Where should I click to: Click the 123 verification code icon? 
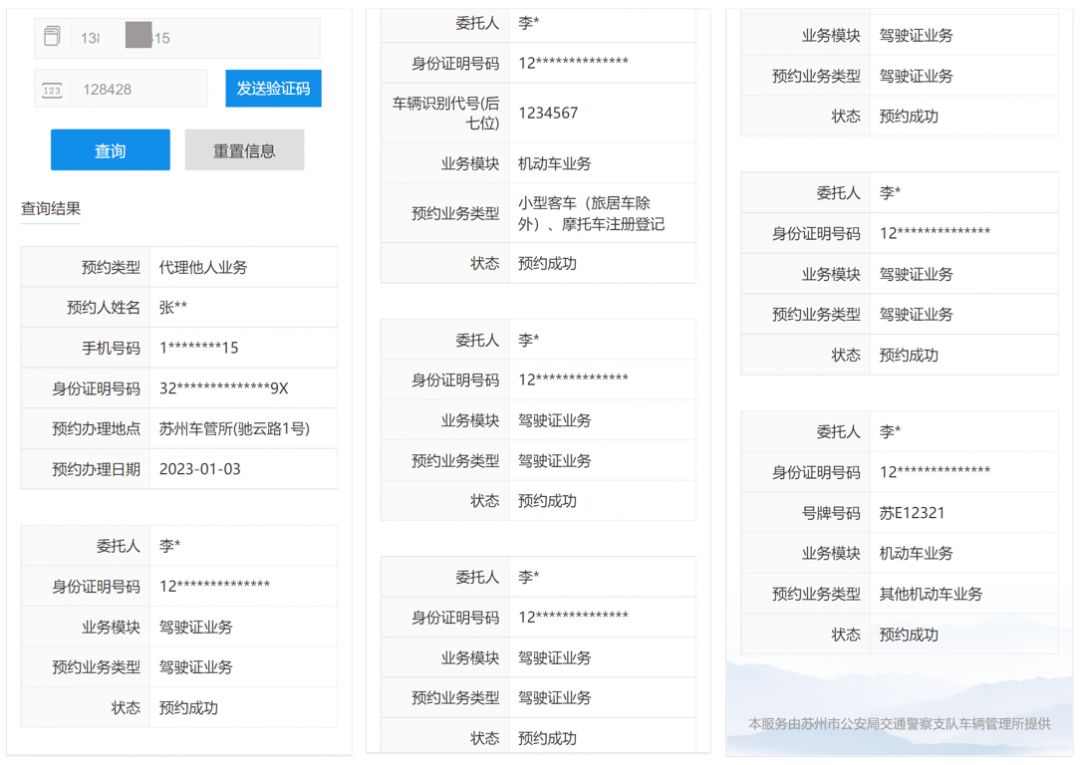pos(52,90)
